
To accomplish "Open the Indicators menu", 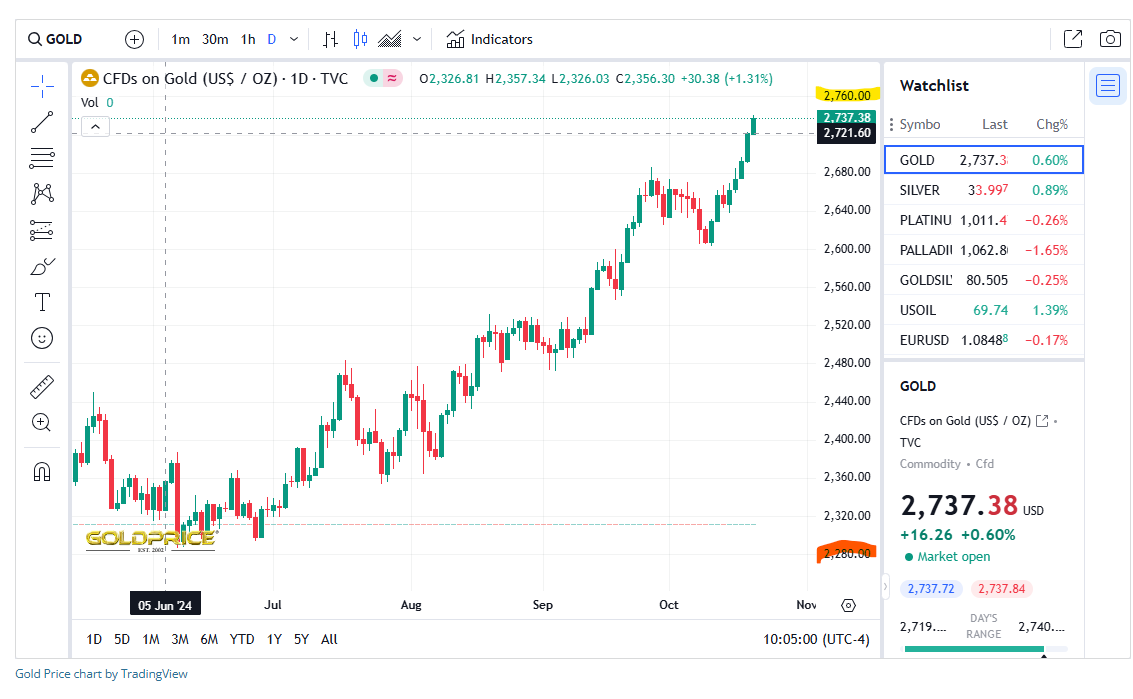I will tap(489, 39).
